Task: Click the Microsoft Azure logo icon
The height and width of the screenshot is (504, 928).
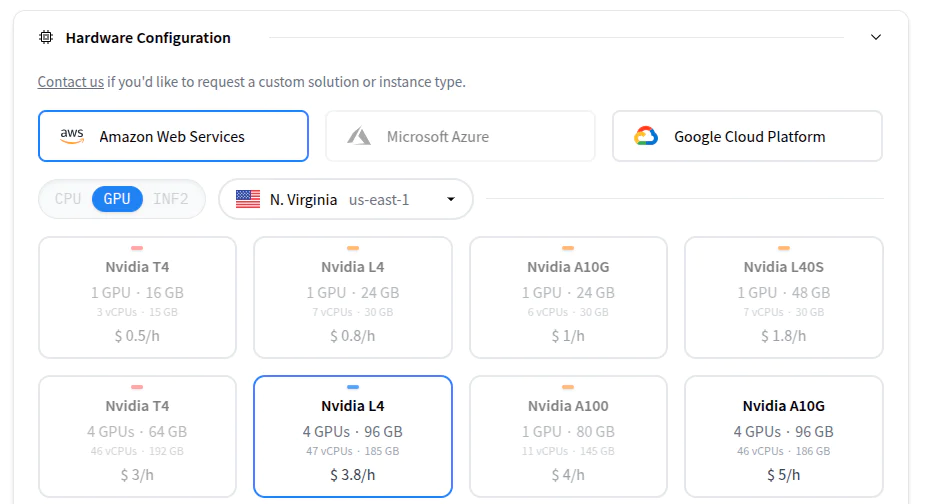Action: tap(359, 136)
